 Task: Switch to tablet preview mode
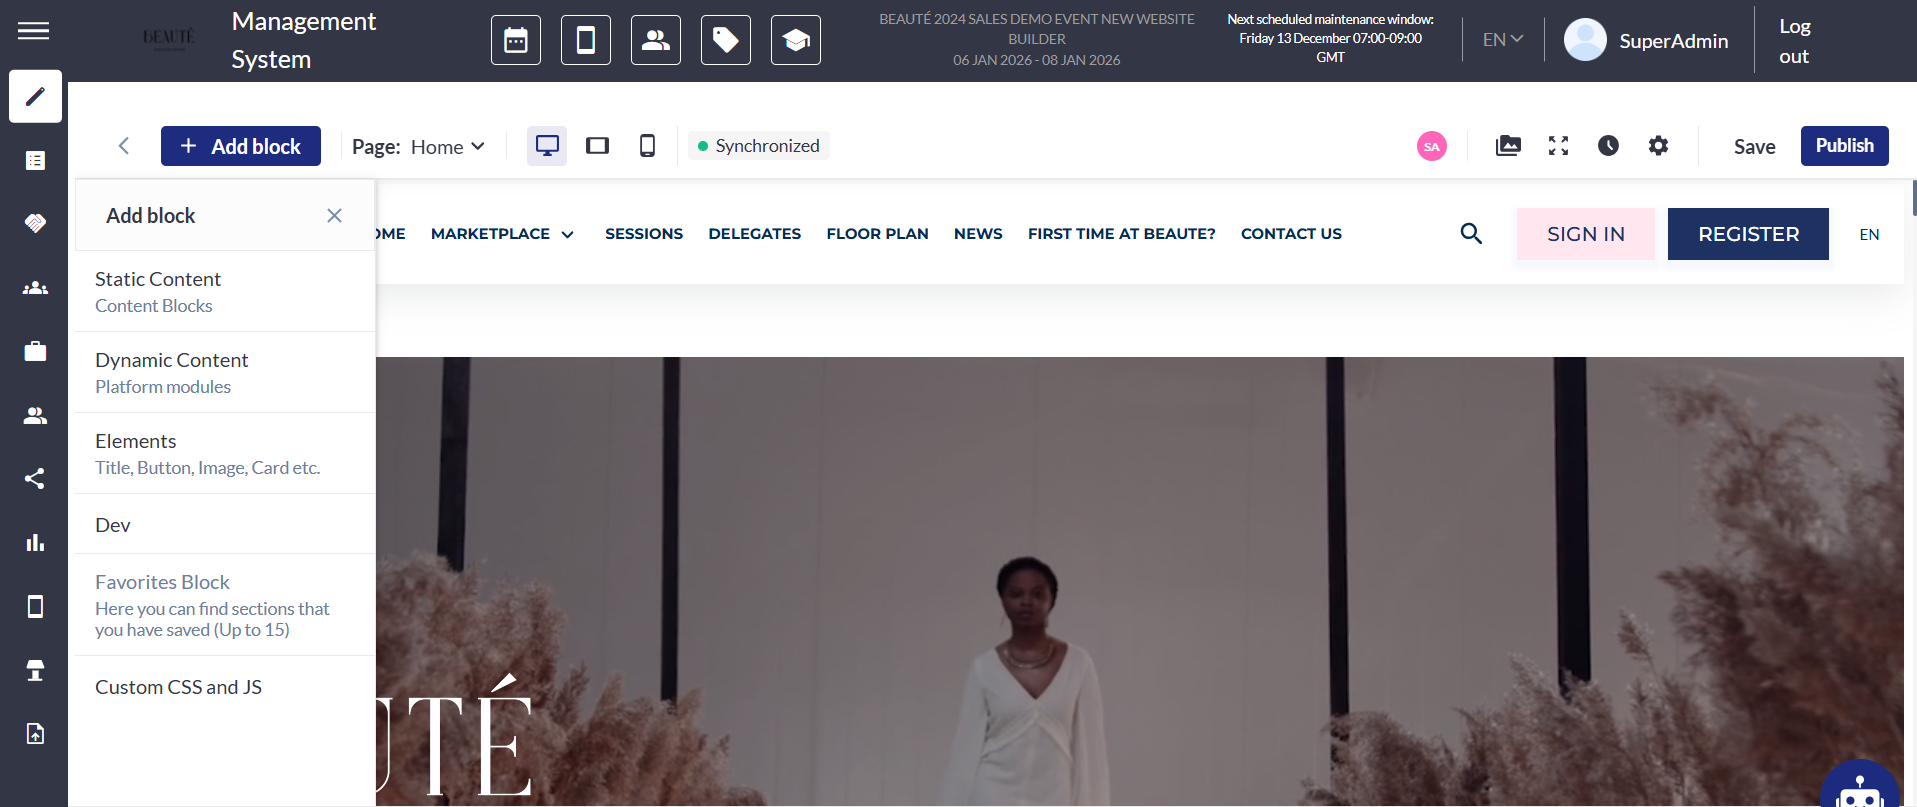click(x=597, y=146)
